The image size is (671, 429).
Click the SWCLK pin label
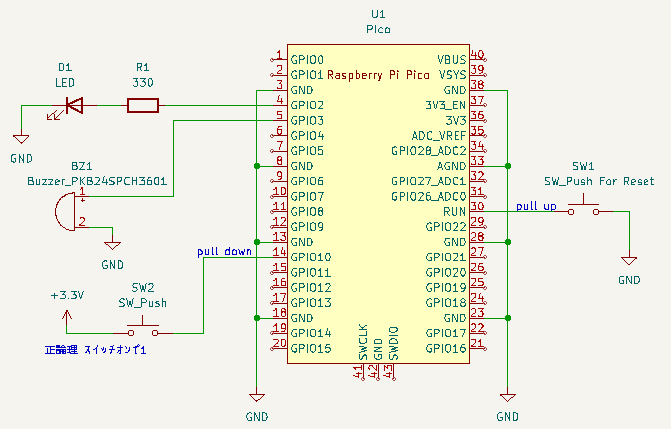(363, 343)
